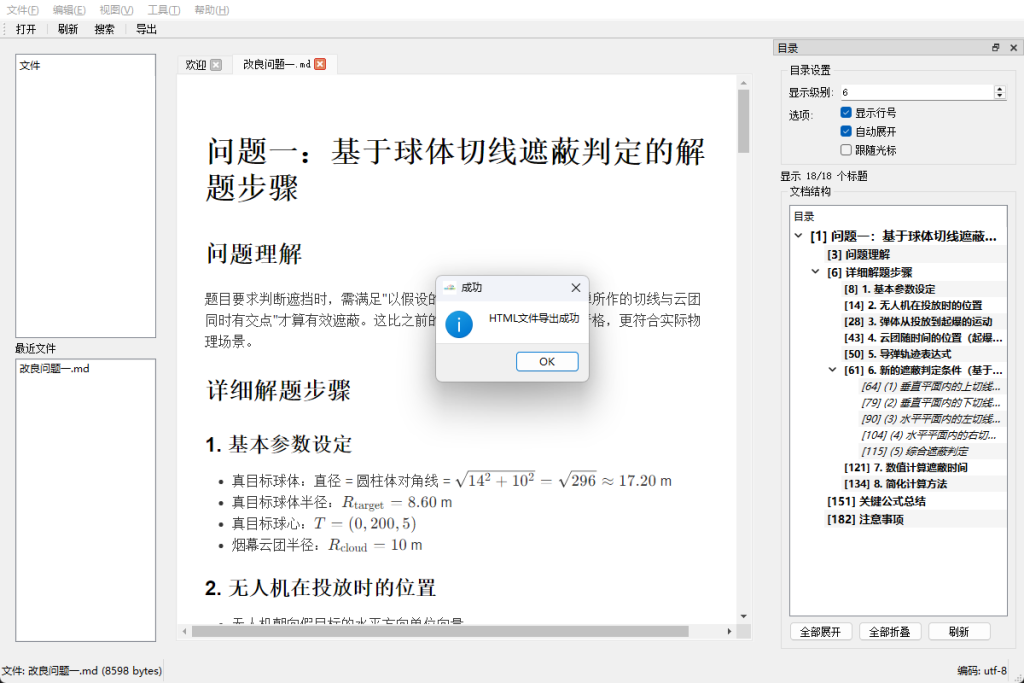The image size is (1024, 683).
Task: Switch to the 欢迎 tab
Action: [196, 65]
